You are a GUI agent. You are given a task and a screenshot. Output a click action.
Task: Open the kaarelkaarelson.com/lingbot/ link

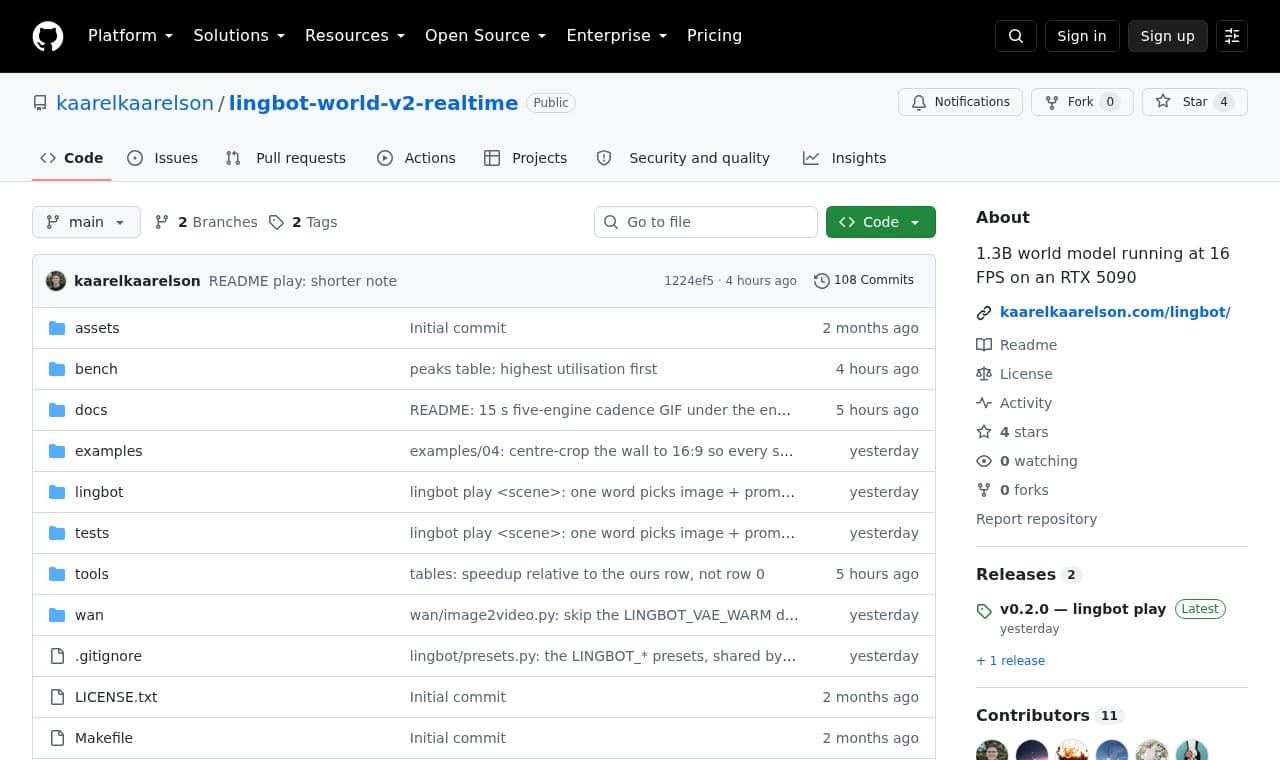[x=1115, y=312]
